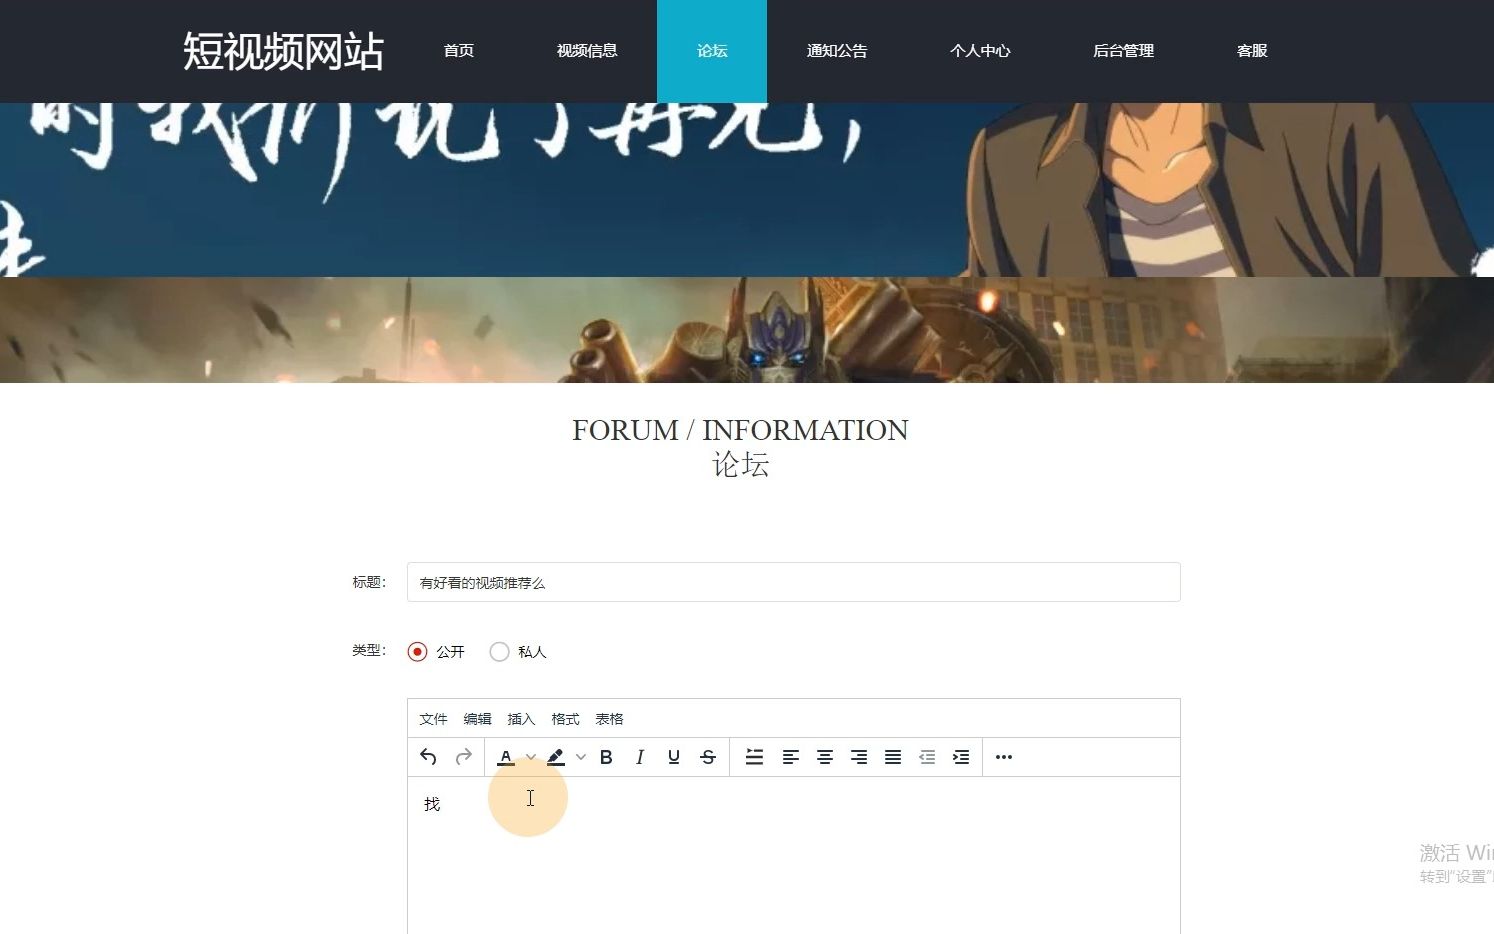Open the 编辑 editor menu

coord(477,719)
